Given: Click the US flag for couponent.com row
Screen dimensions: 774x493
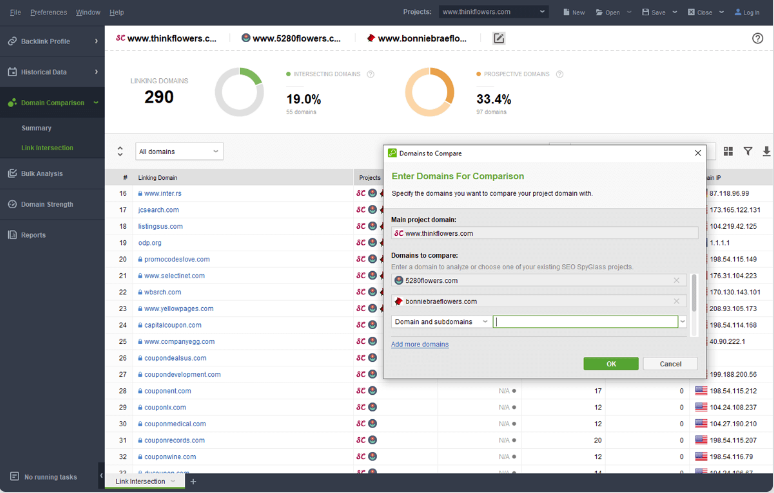Looking at the screenshot, I should (701, 391).
